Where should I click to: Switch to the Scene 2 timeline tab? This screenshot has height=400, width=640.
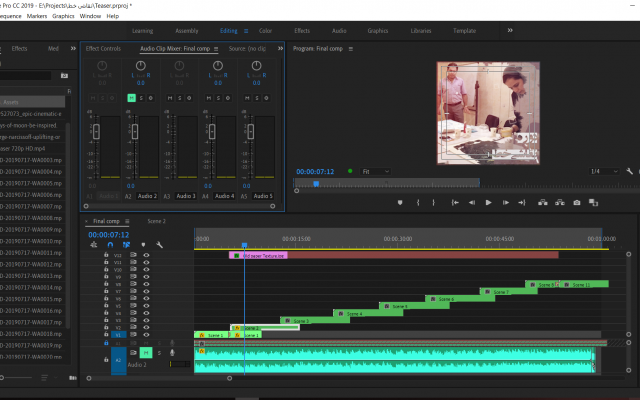156,221
